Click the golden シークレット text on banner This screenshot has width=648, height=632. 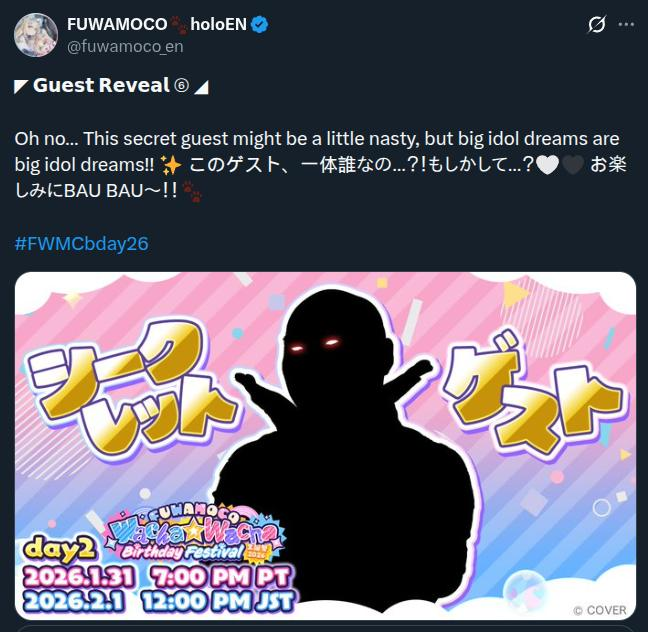point(128,391)
